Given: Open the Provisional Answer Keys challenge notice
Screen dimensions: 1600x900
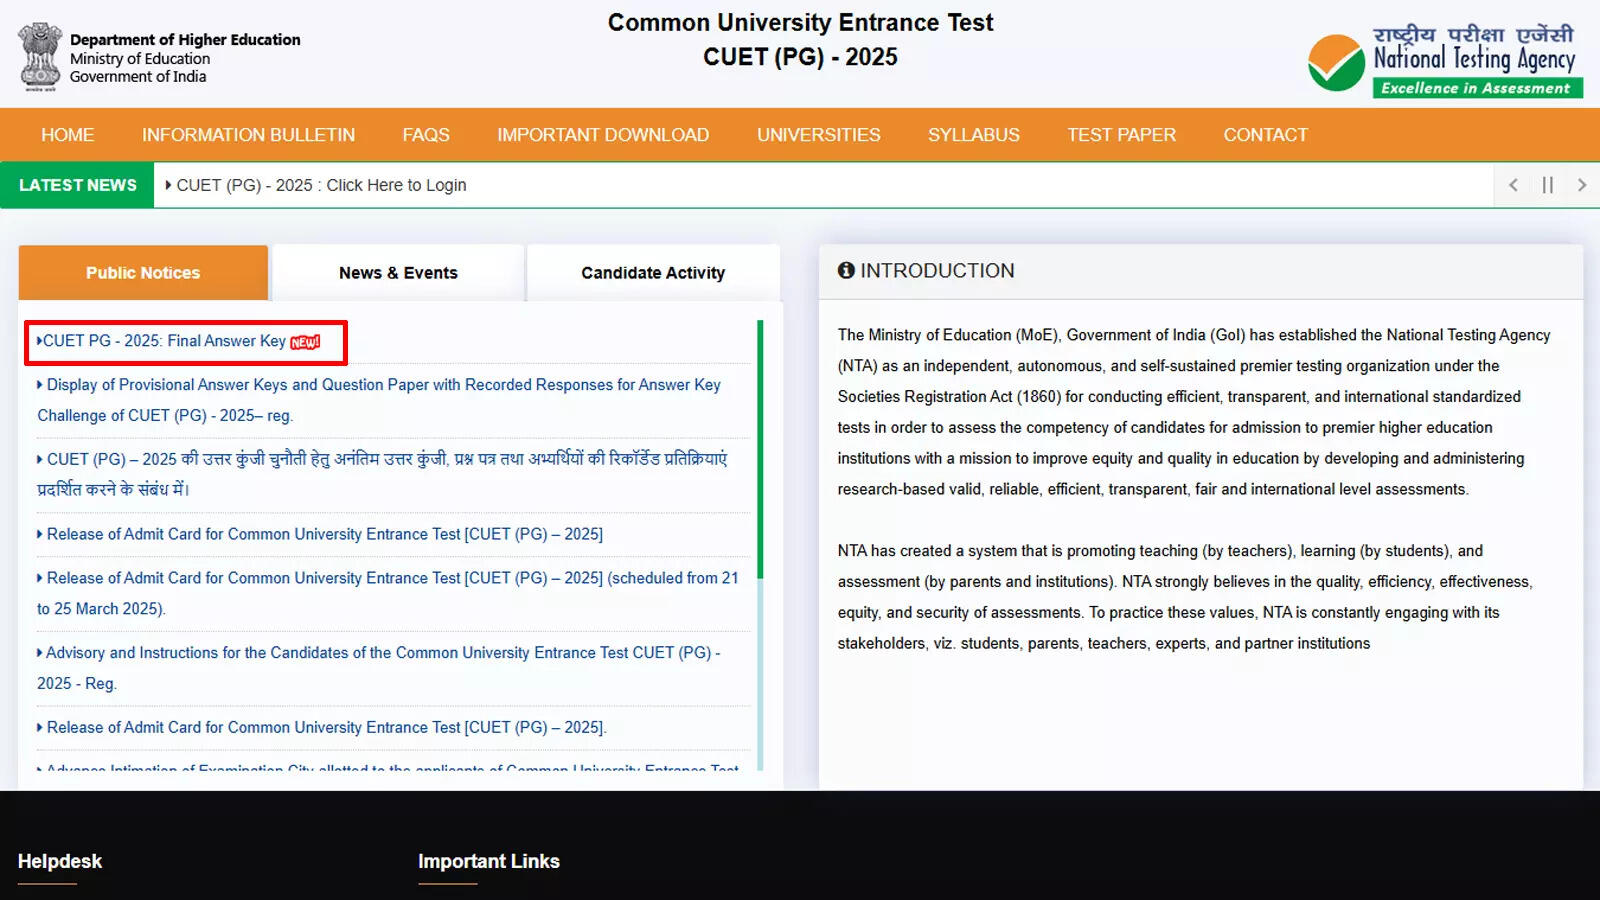Looking at the screenshot, I should coord(379,400).
